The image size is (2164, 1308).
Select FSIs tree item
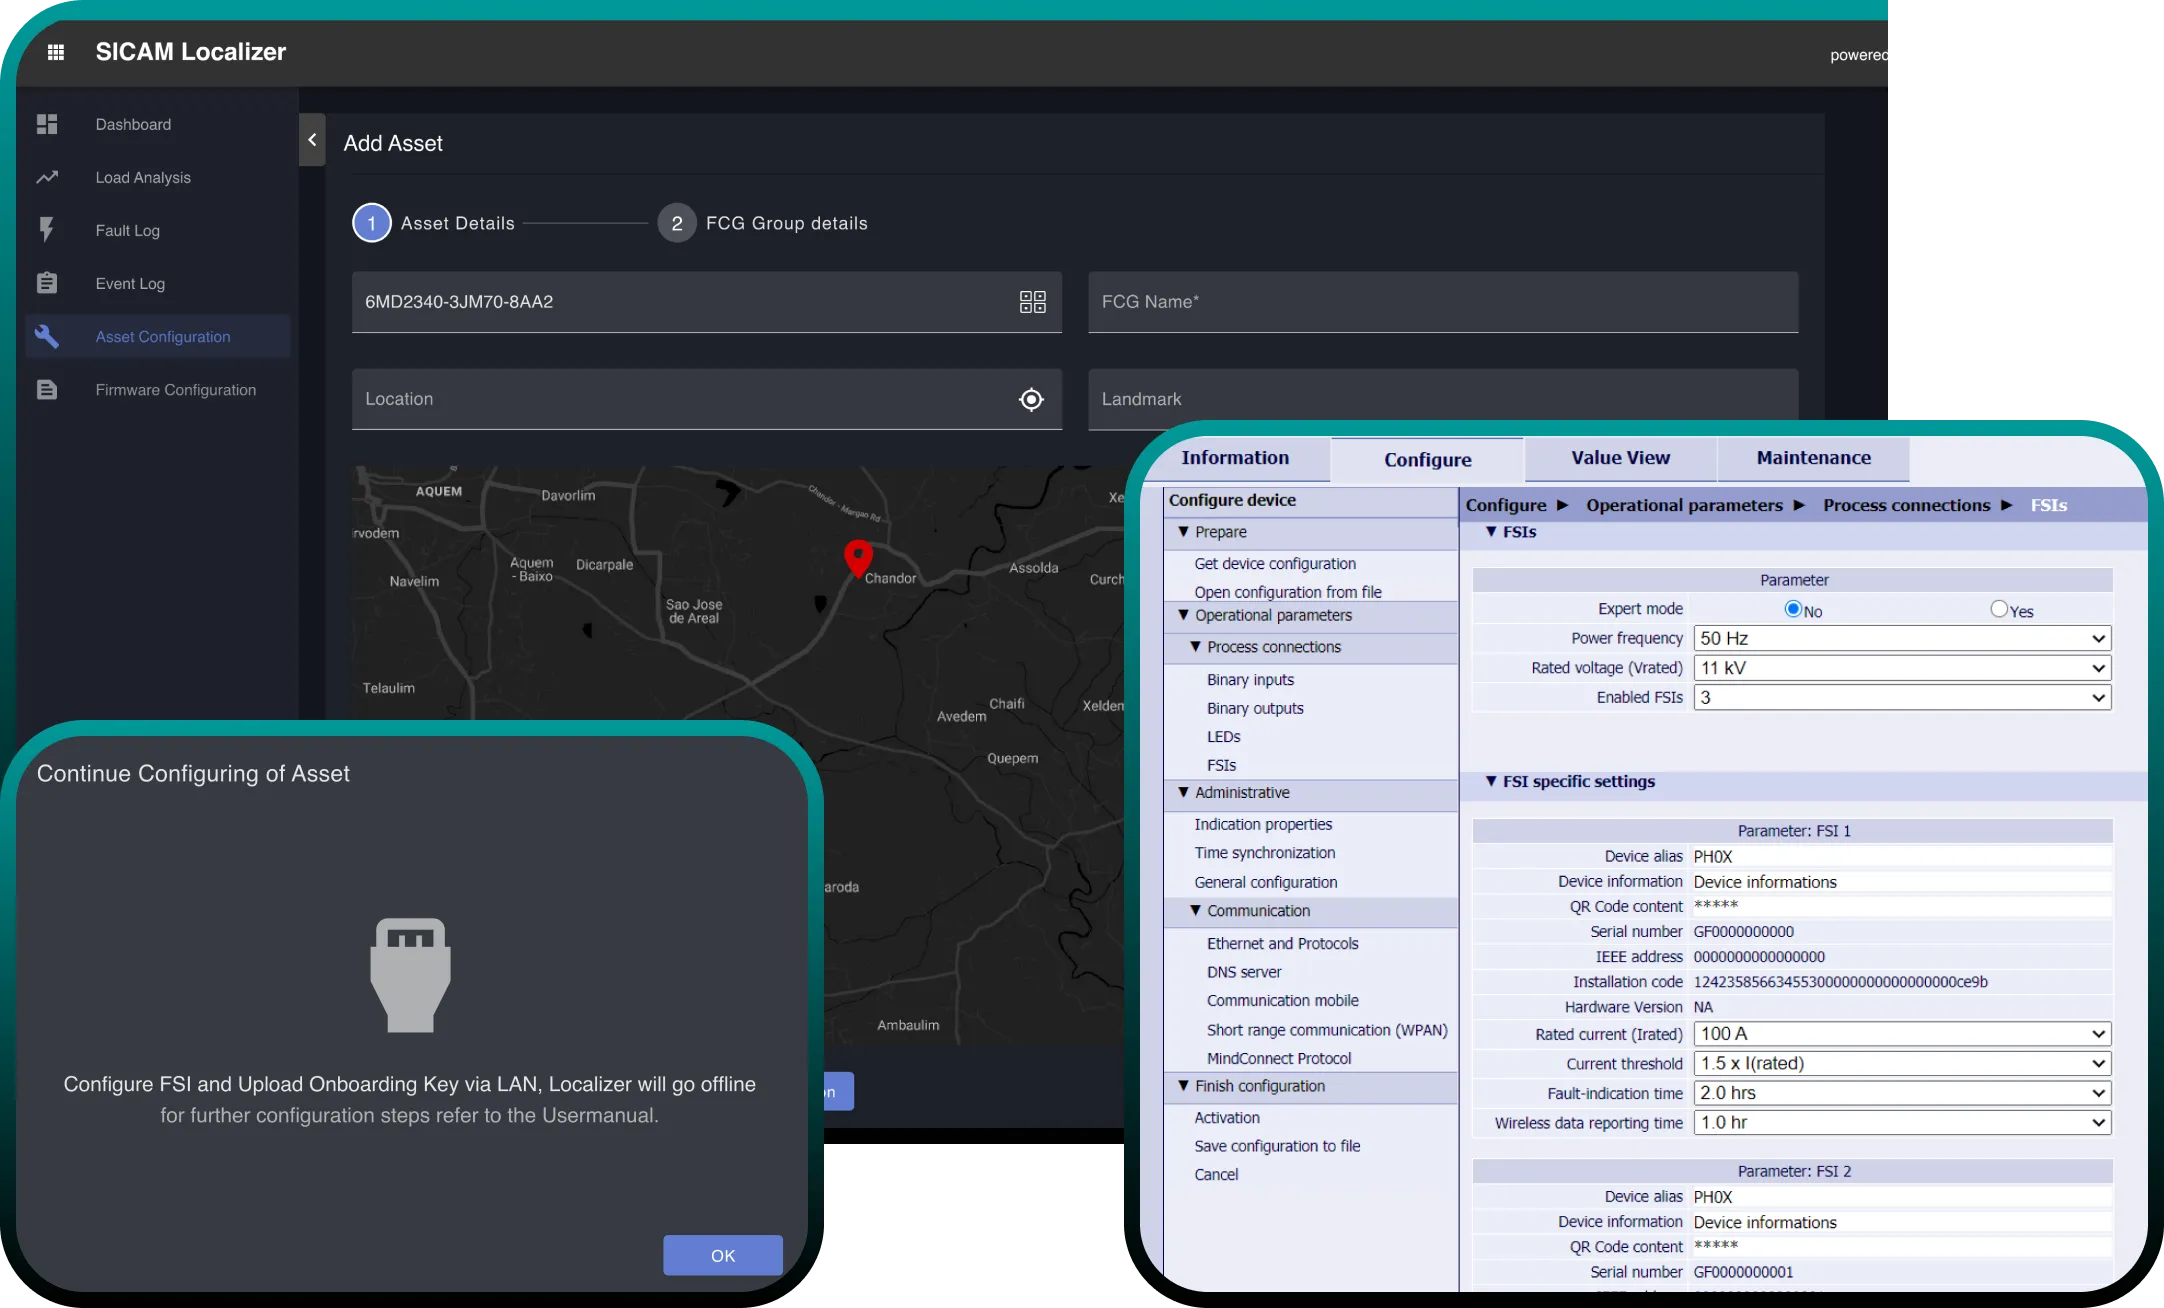[x=1221, y=765]
